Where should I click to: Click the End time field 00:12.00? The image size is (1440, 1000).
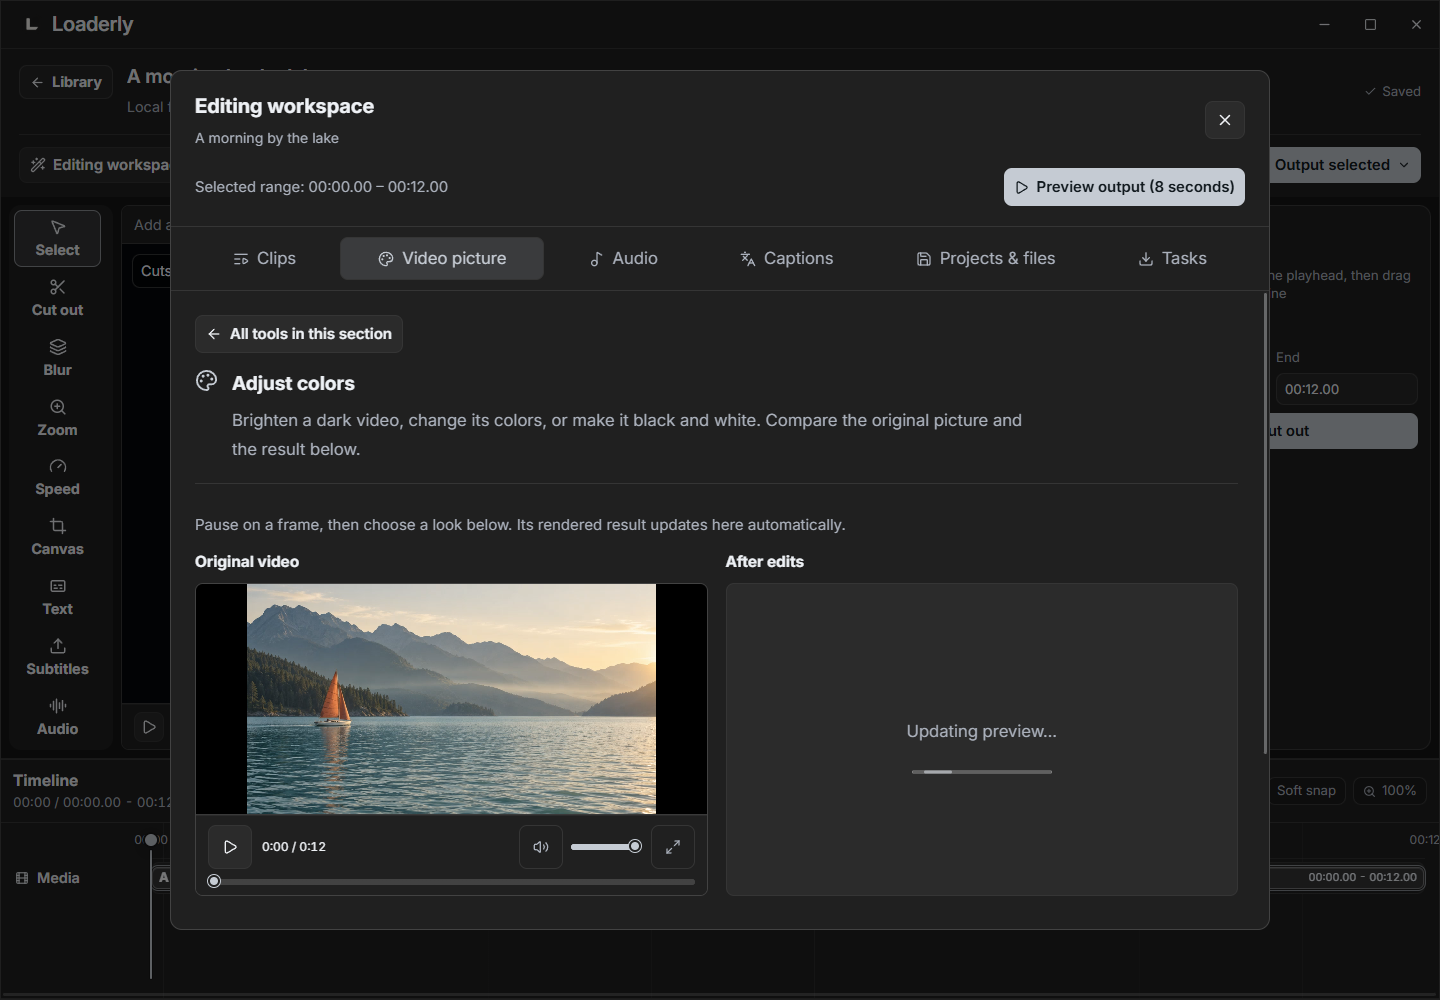point(1346,389)
